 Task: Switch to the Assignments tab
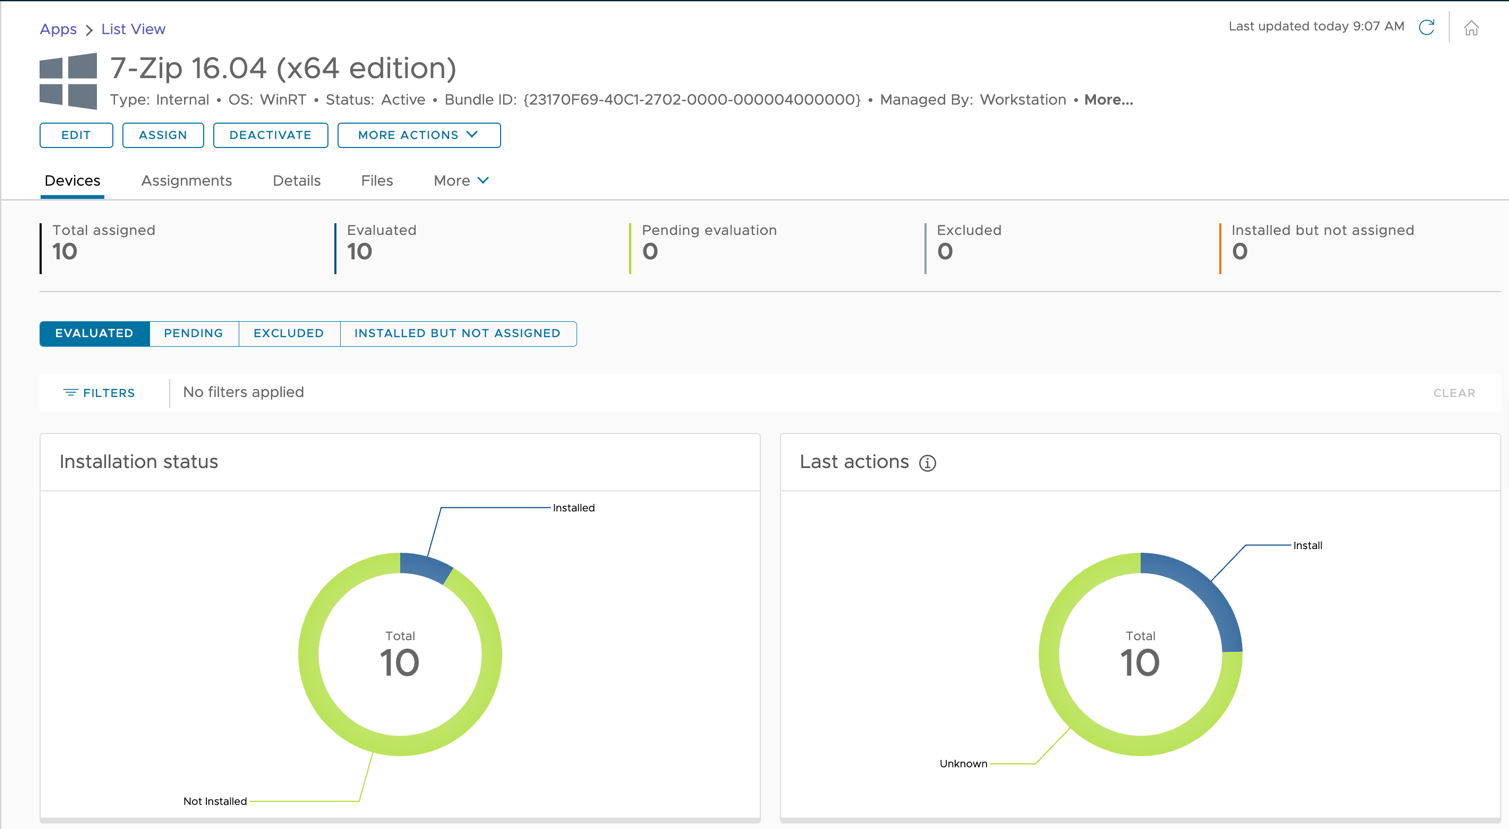[186, 181]
